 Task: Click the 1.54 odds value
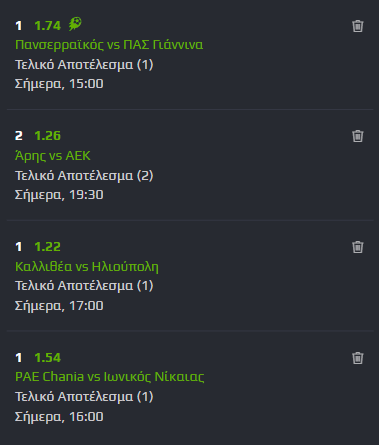coord(48,358)
